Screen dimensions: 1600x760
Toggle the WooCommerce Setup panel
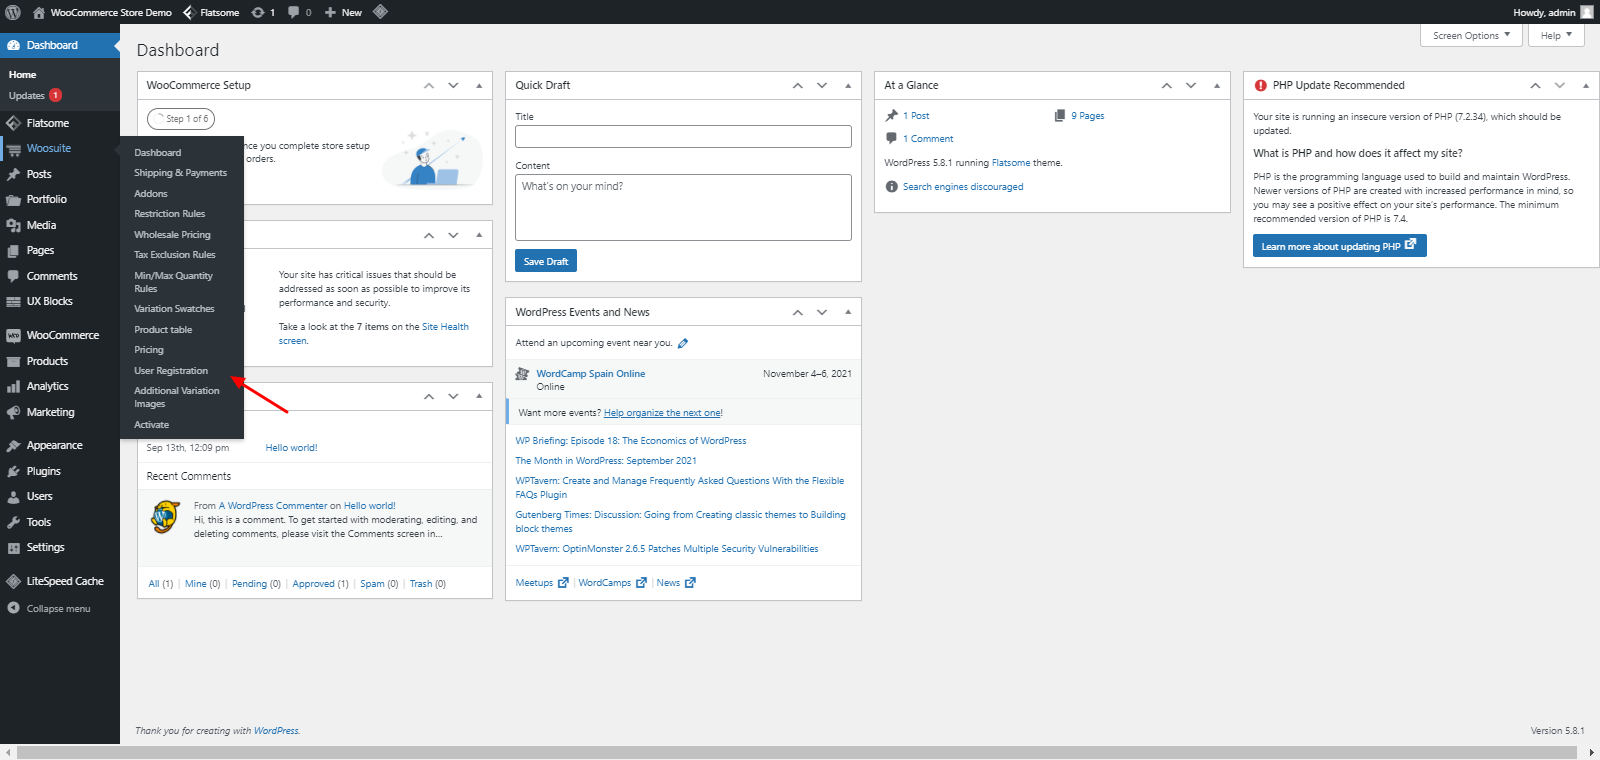point(479,85)
